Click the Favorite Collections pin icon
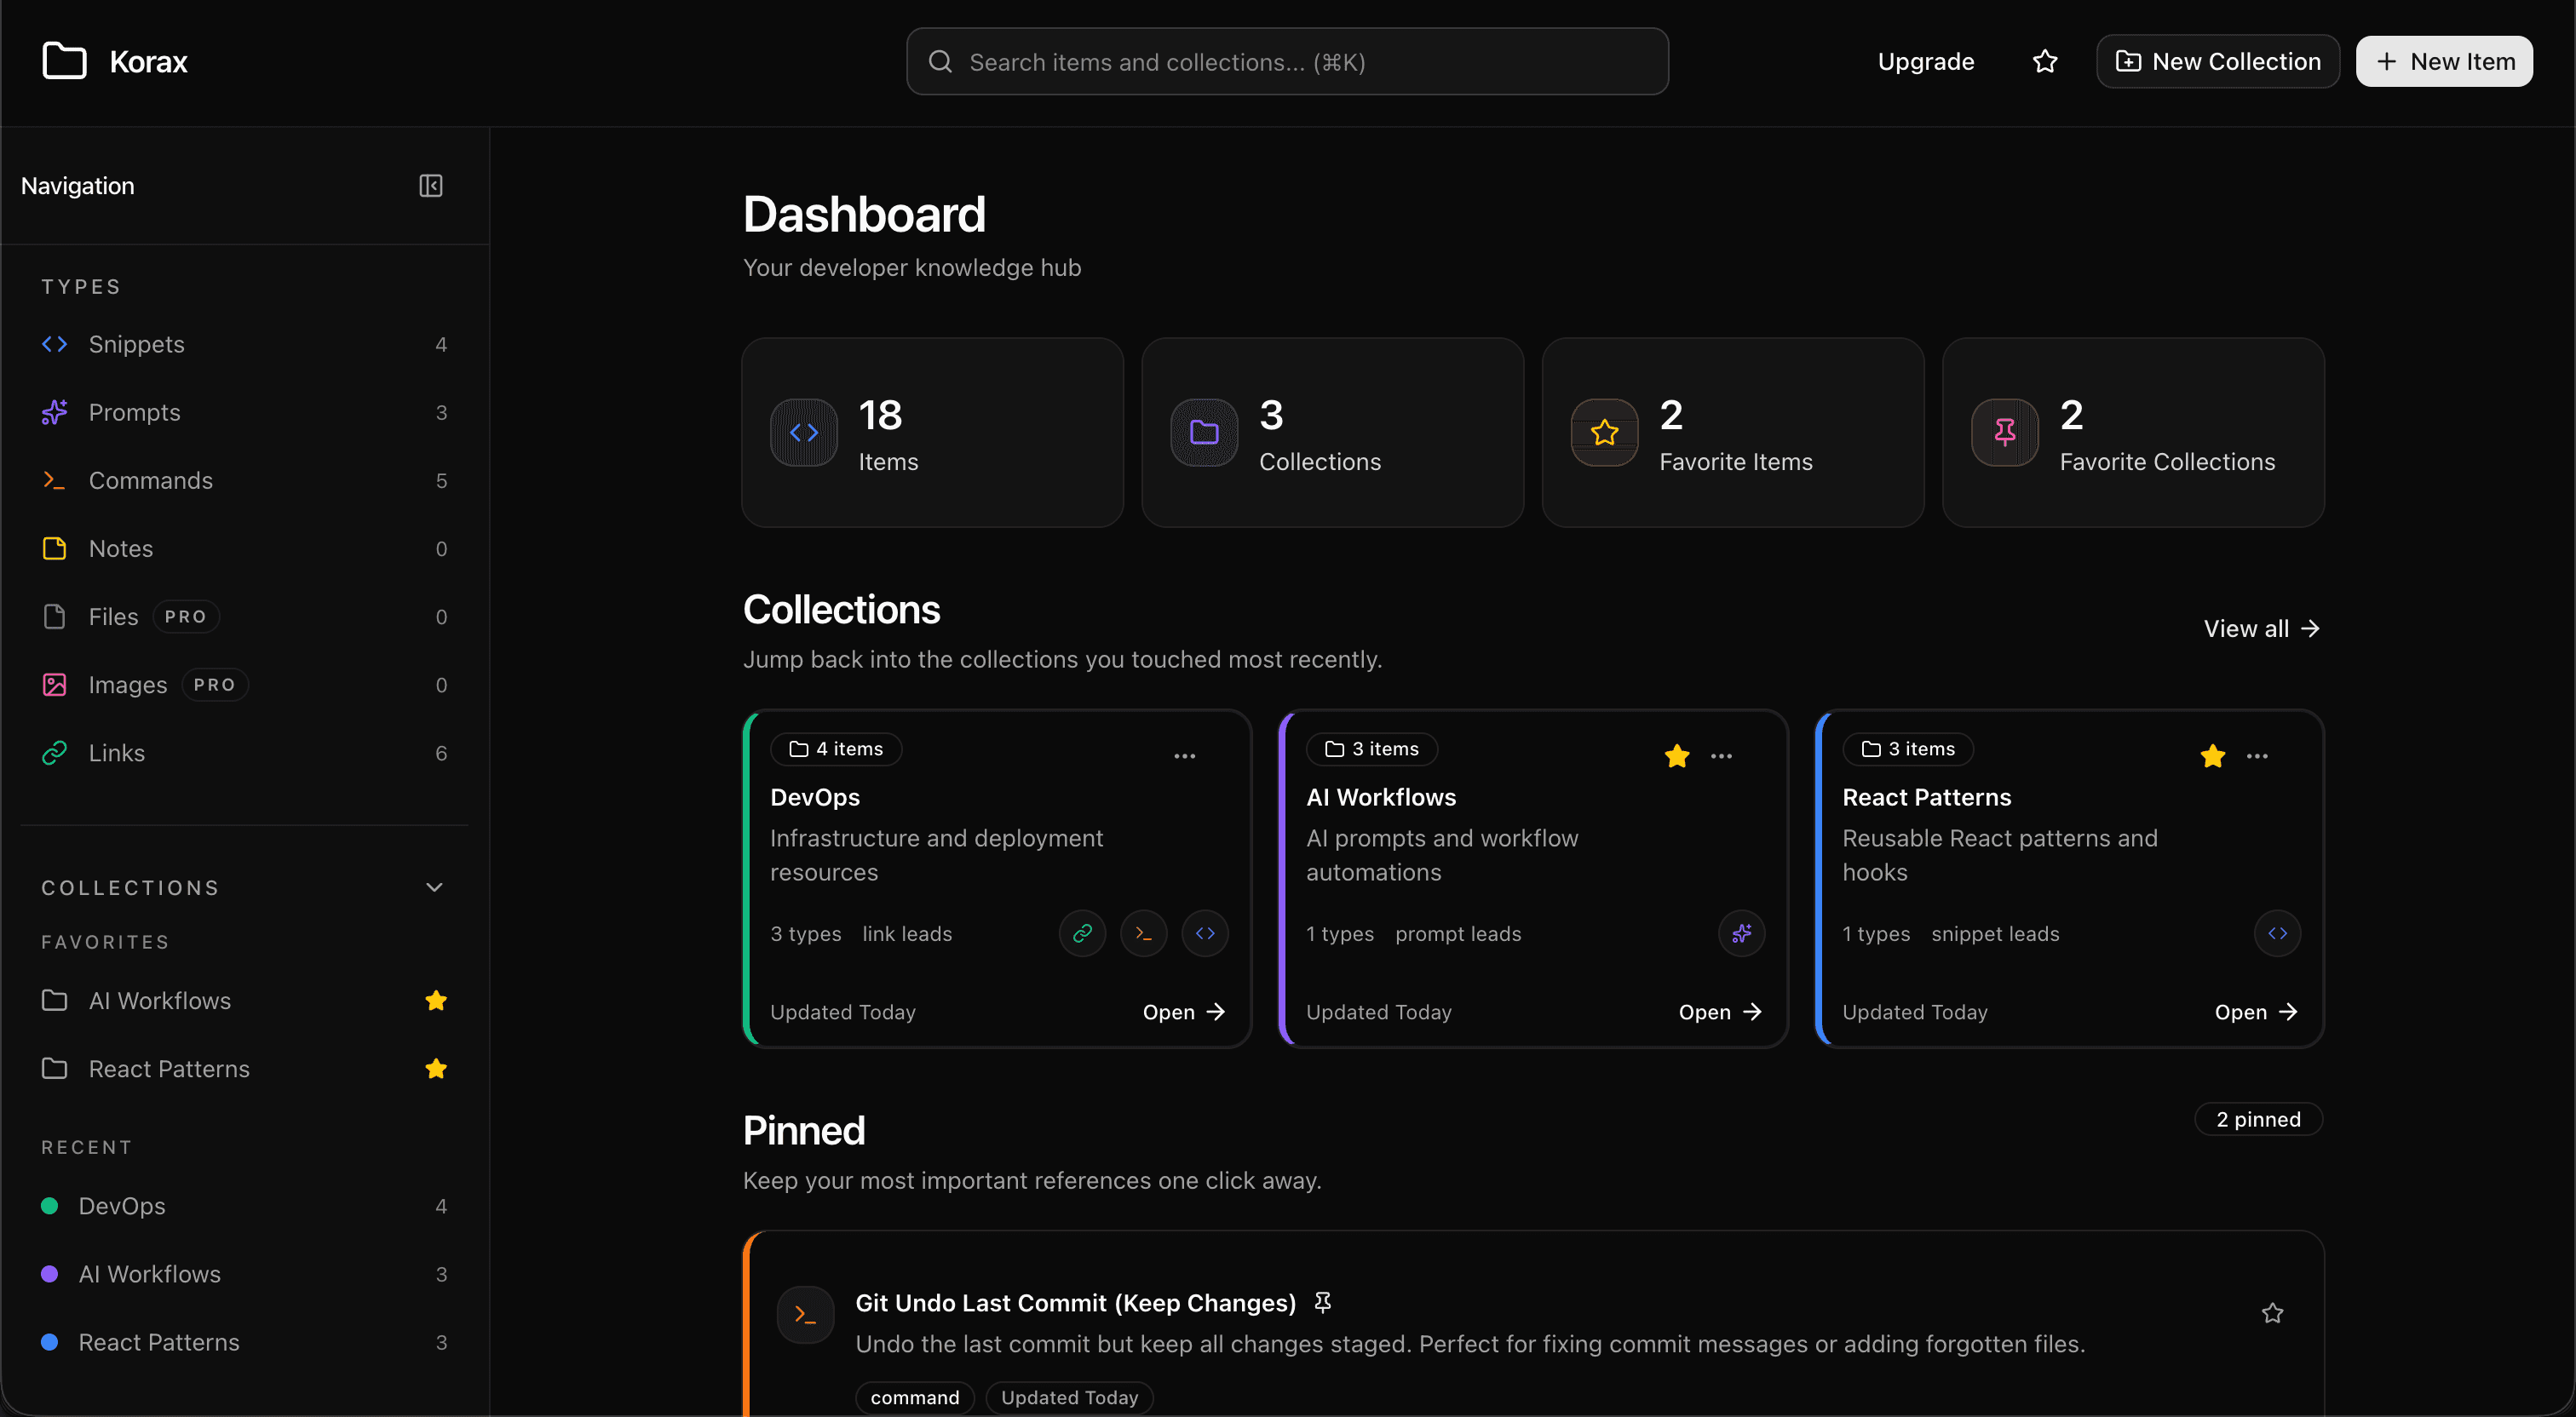This screenshot has width=2576, height=1417. (x=2004, y=432)
